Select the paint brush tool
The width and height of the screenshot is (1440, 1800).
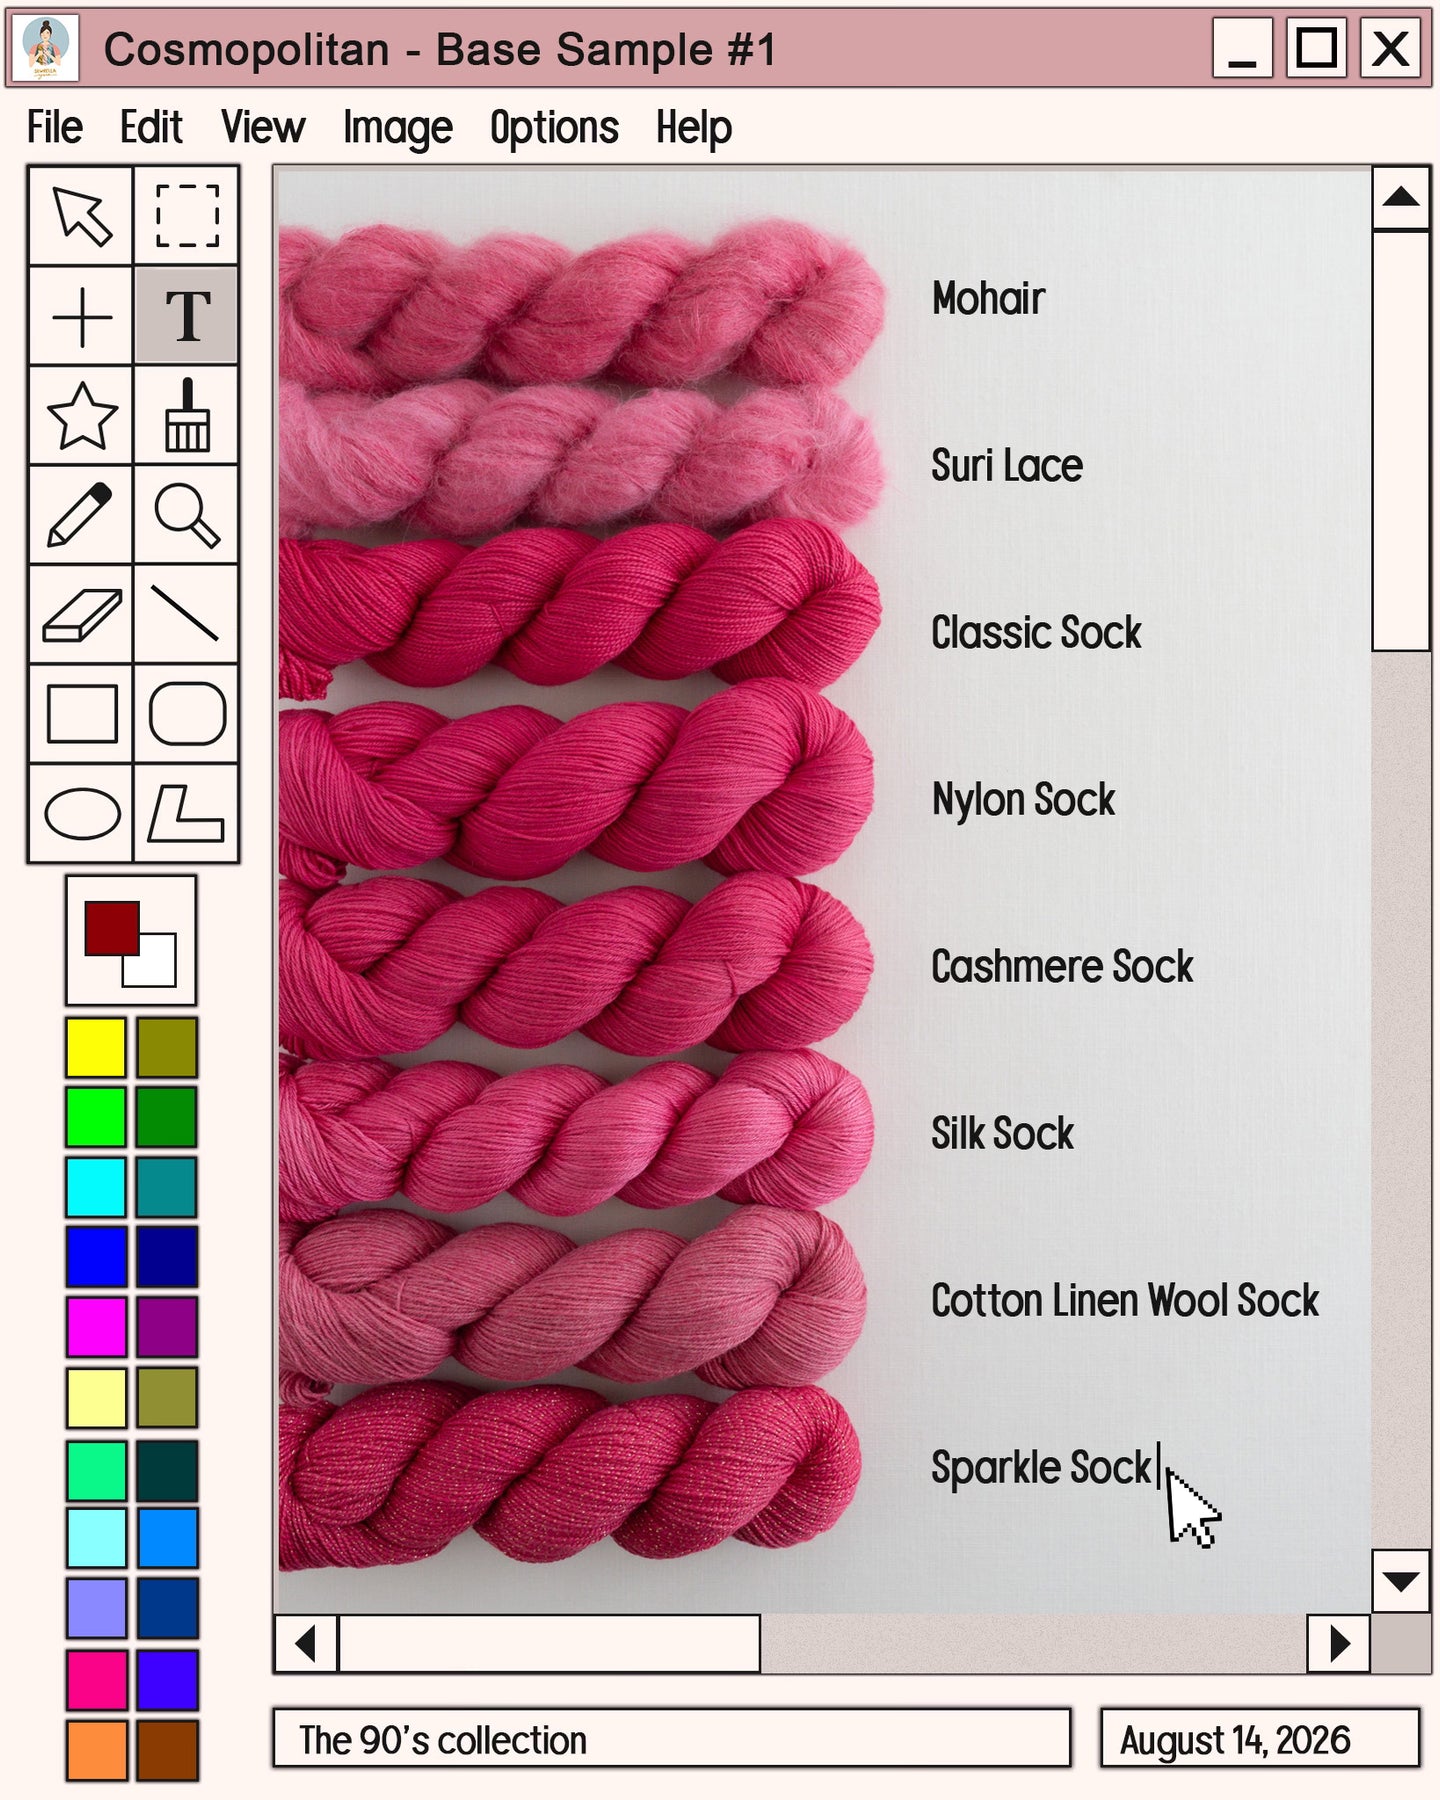click(187, 415)
